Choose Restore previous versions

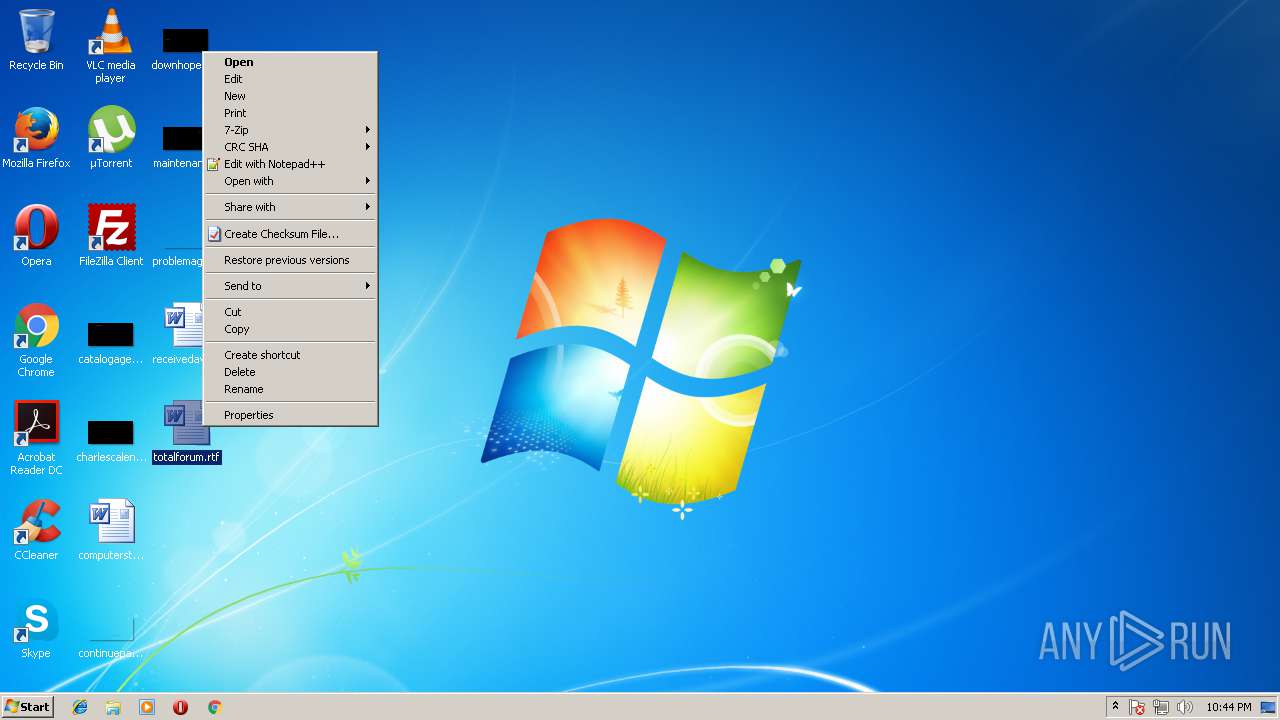click(x=290, y=260)
